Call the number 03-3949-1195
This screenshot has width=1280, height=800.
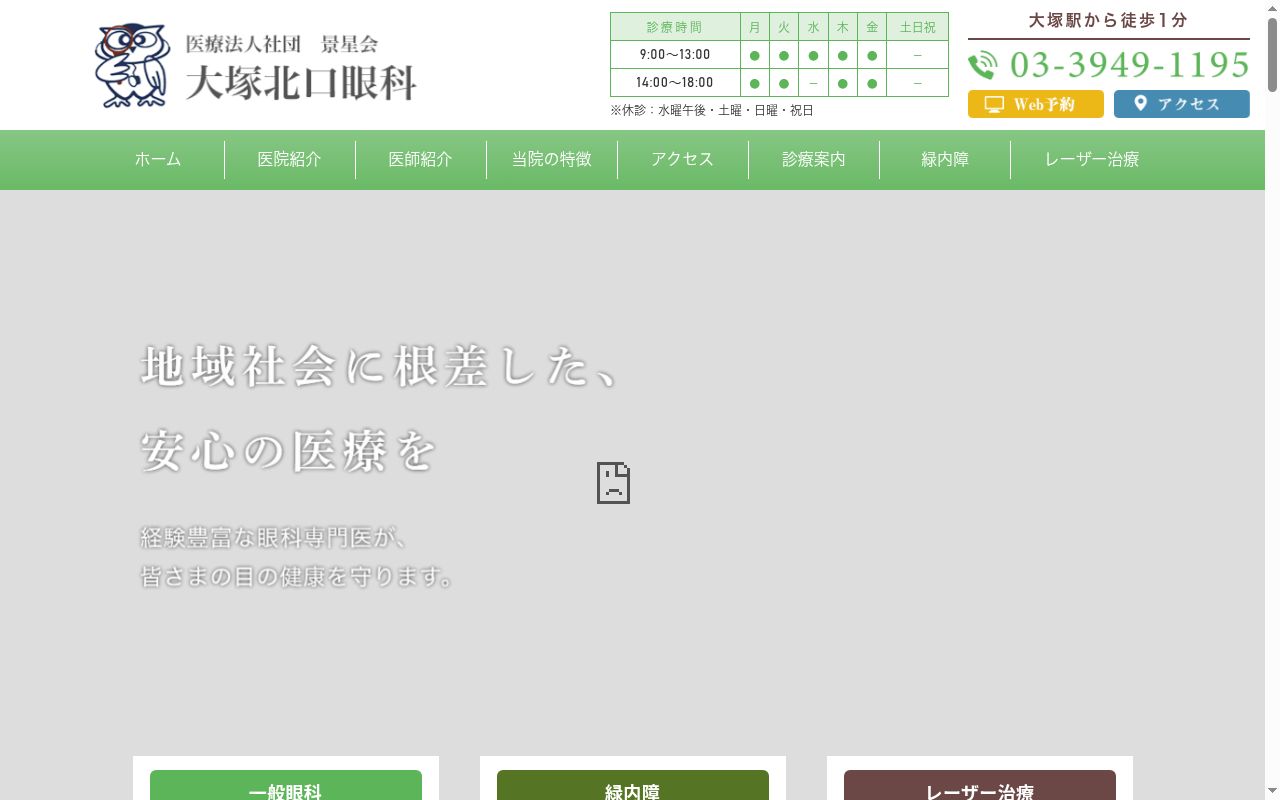pyautogui.click(x=1130, y=65)
